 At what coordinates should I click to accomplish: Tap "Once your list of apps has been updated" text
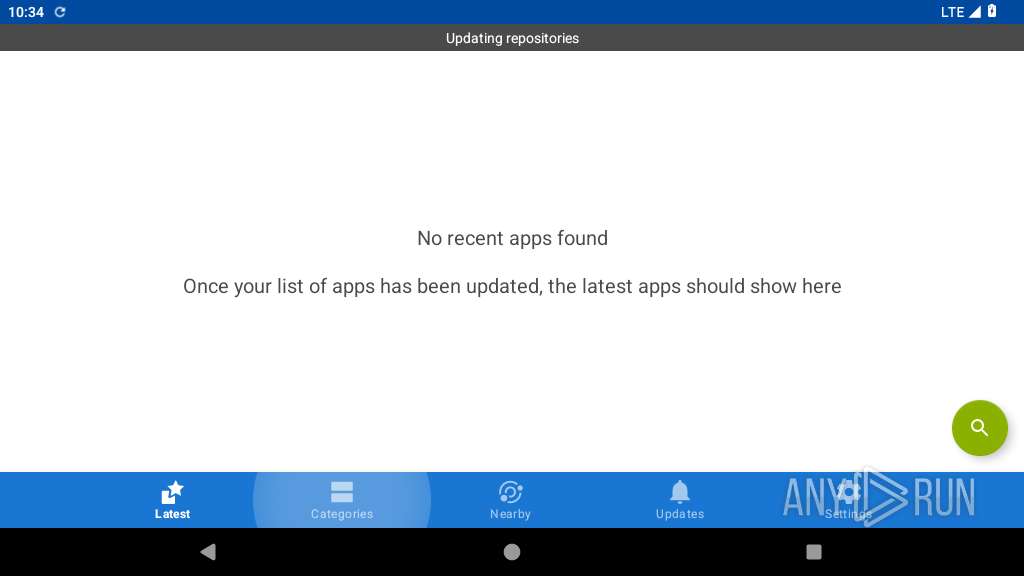tap(362, 287)
